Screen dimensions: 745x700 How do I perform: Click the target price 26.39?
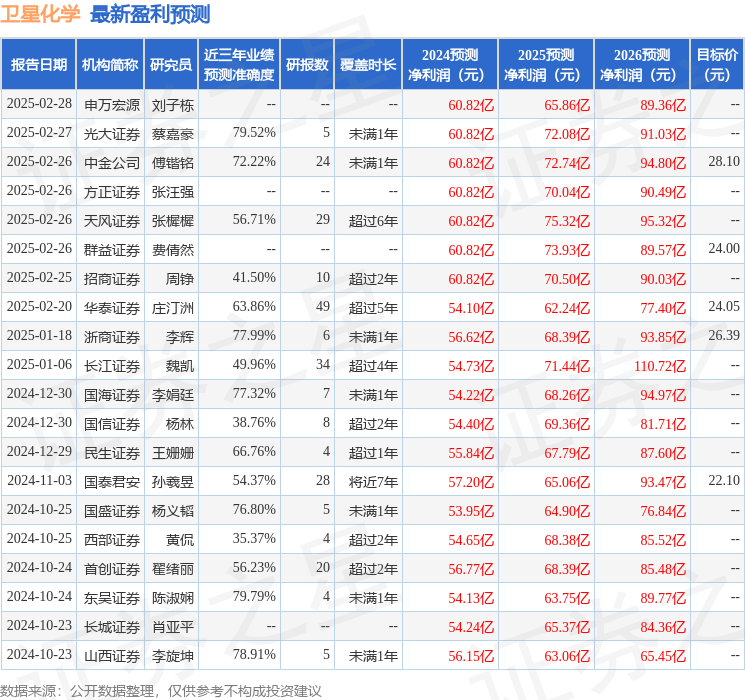coord(724,335)
